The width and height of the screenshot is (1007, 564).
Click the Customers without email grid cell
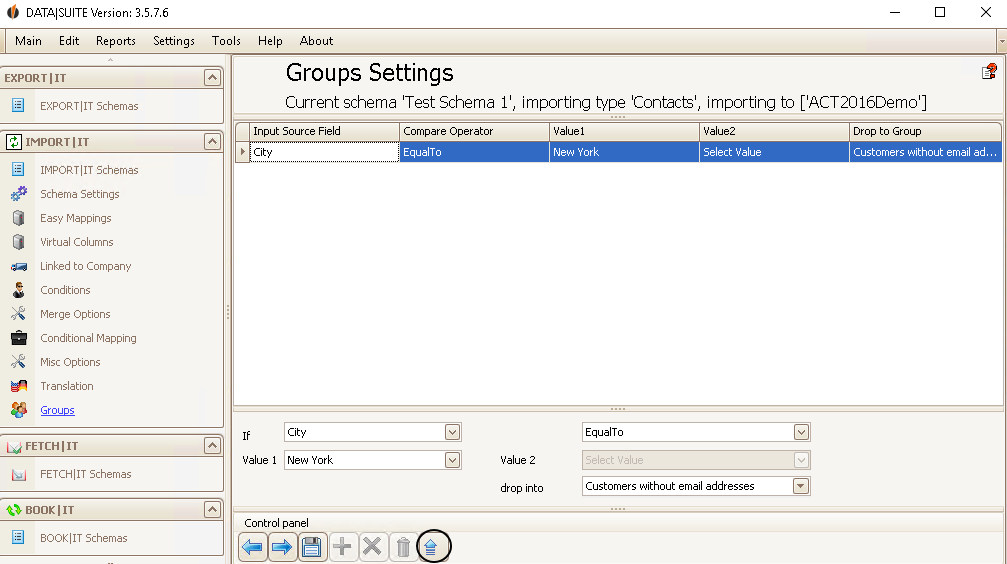[925, 152]
